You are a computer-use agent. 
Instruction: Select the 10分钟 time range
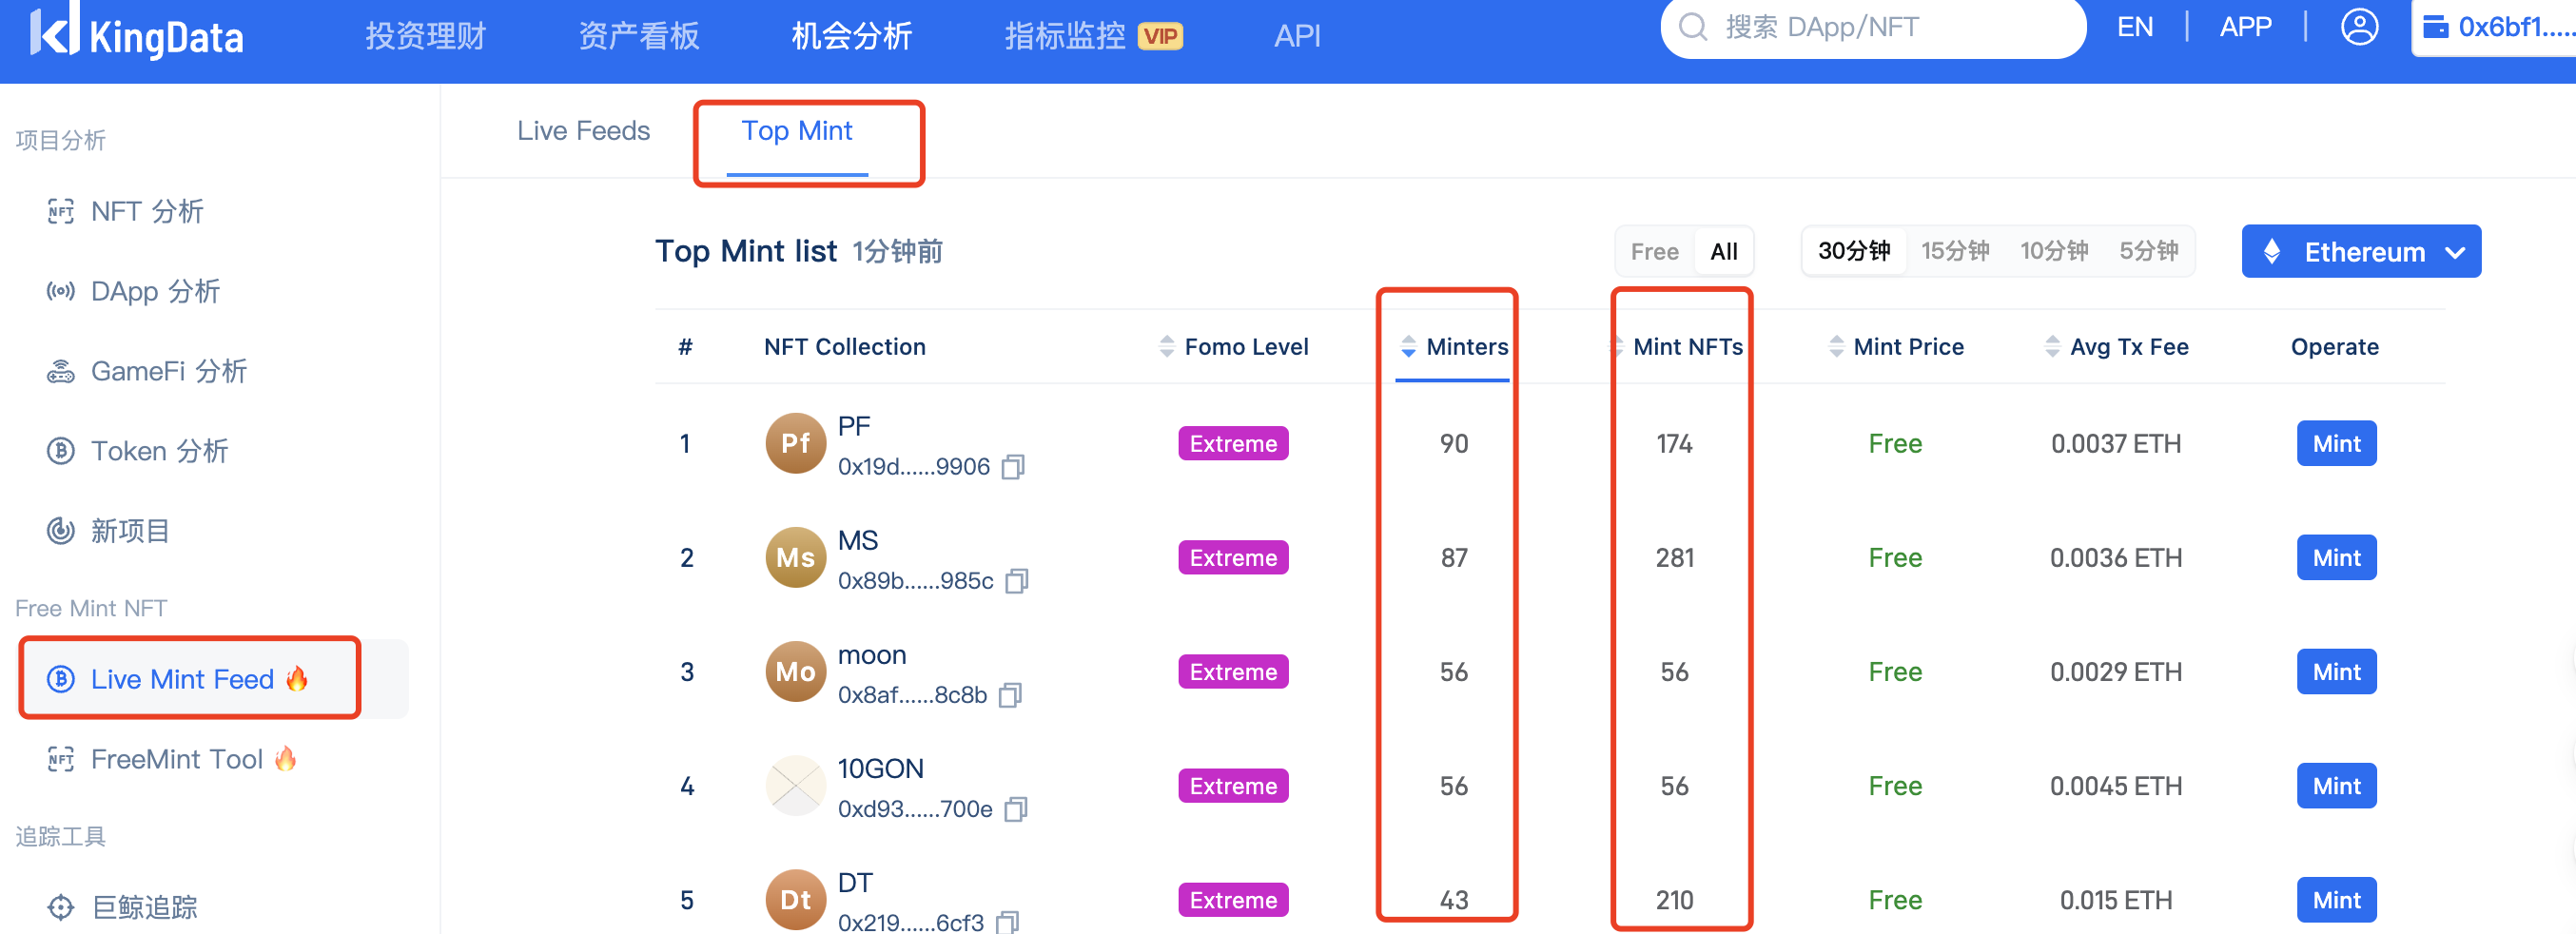tap(2053, 251)
